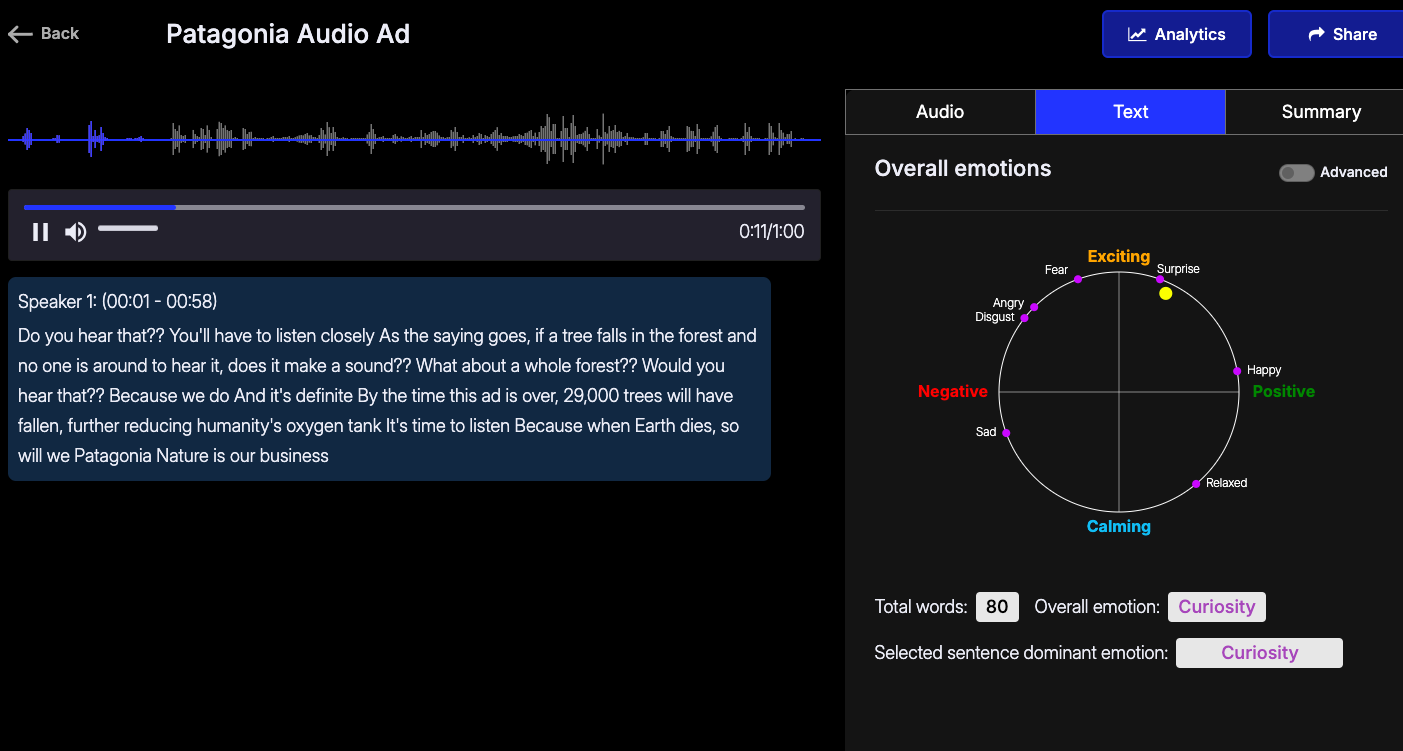Enable the Advanced toggle
The height and width of the screenshot is (751, 1403).
pyautogui.click(x=1296, y=173)
